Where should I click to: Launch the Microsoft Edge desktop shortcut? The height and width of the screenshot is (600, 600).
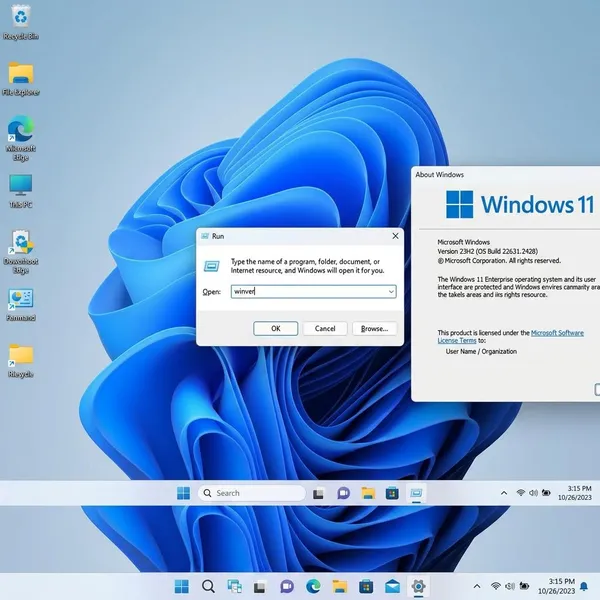tap(21, 139)
